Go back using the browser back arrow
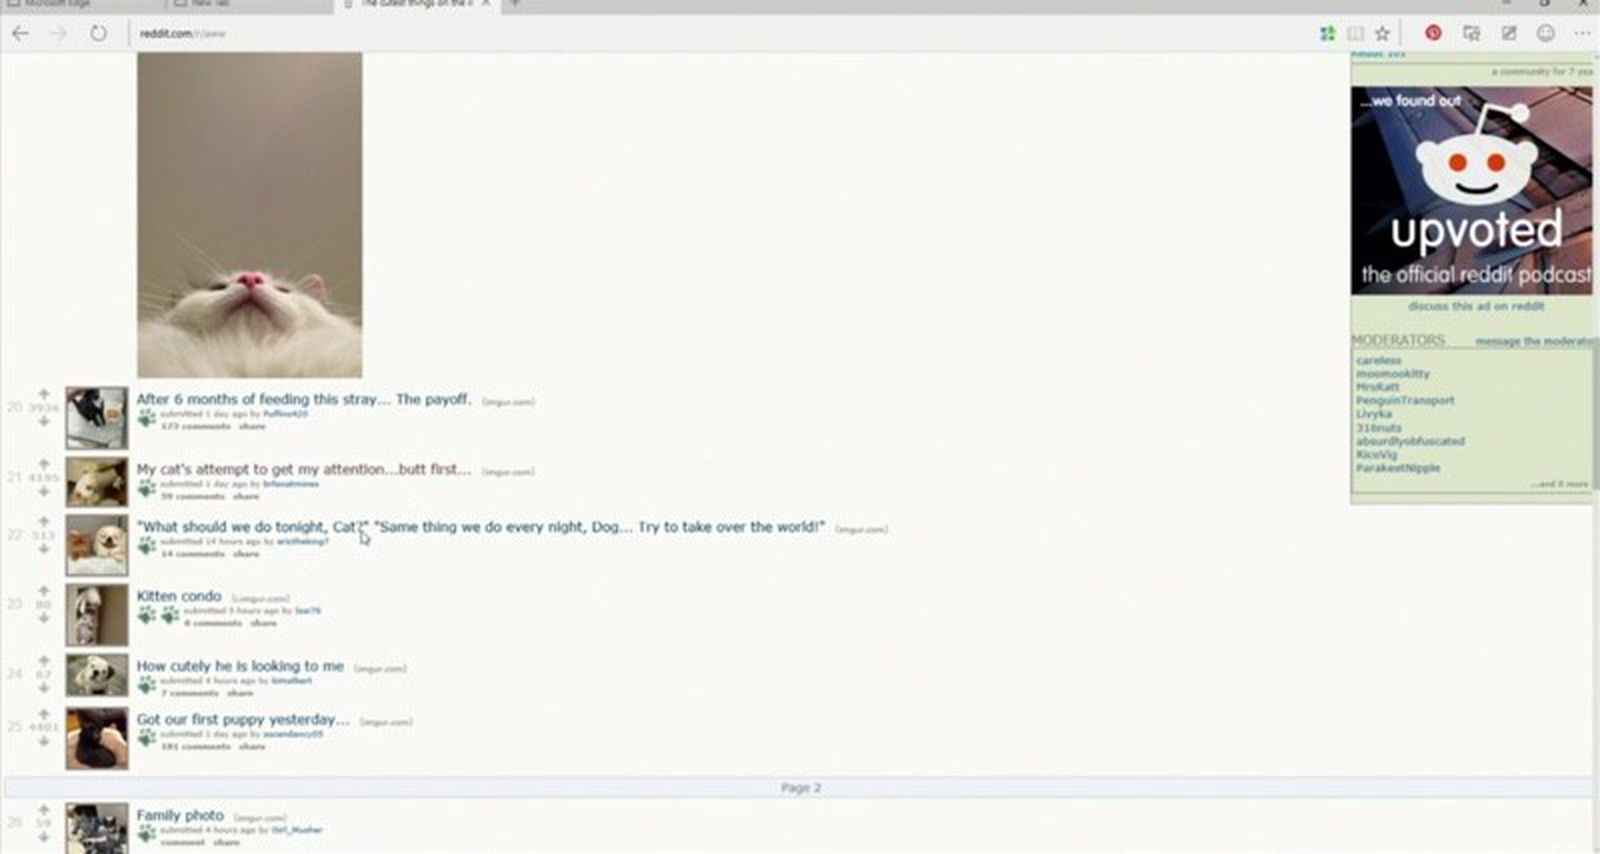Viewport: 1600px width, 854px height. 20,34
